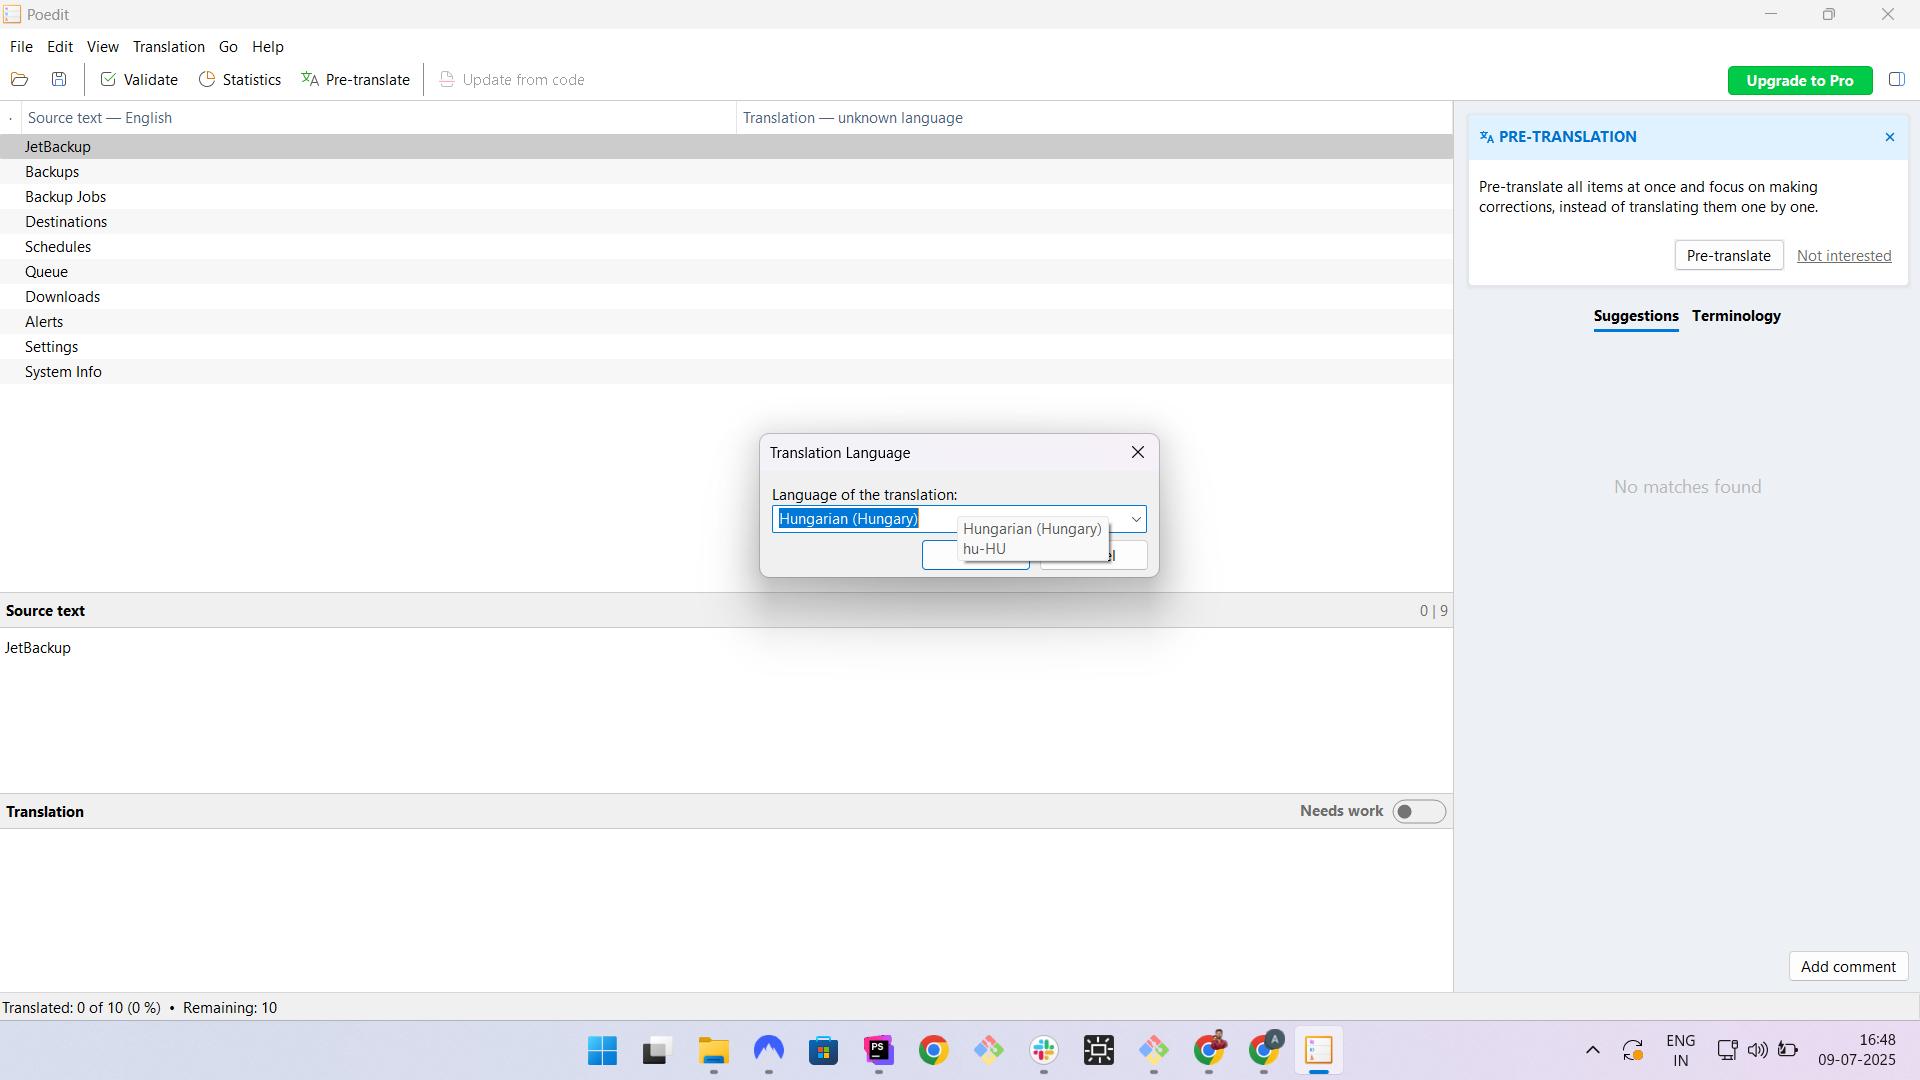Click the Add comment button
The width and height of the screenshot is (1920, 1080).
(1848, 967)
